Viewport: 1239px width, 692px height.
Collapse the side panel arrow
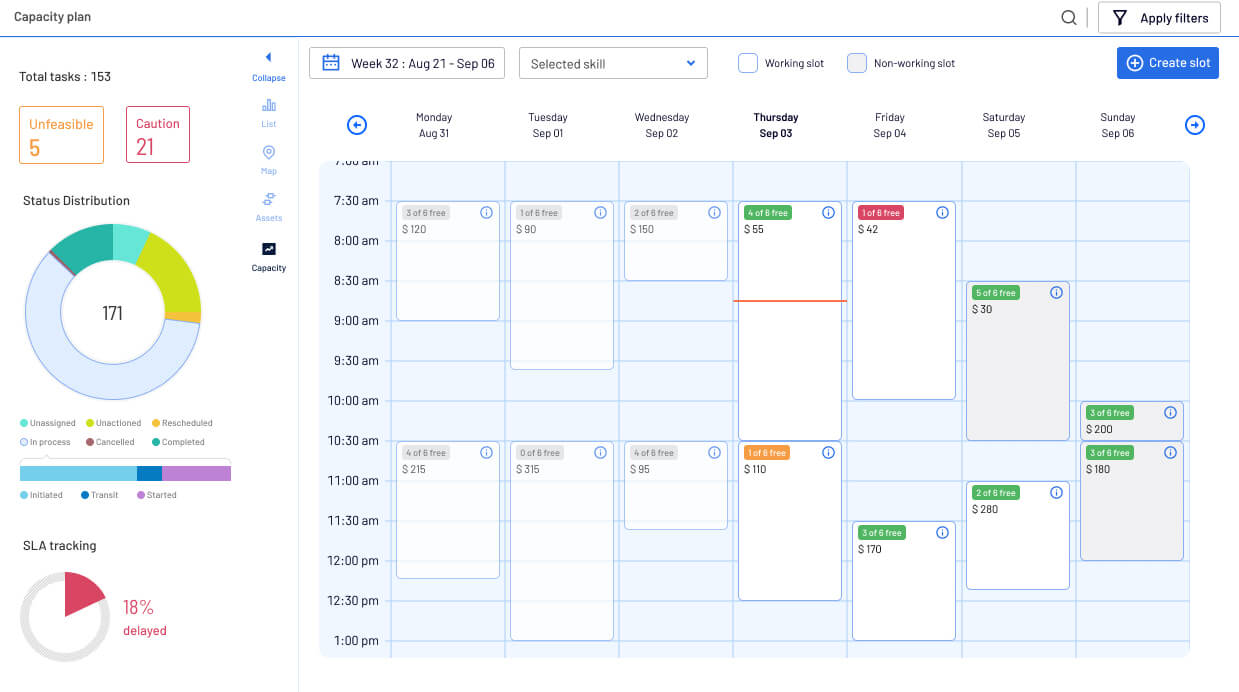(x=268, y=58)
